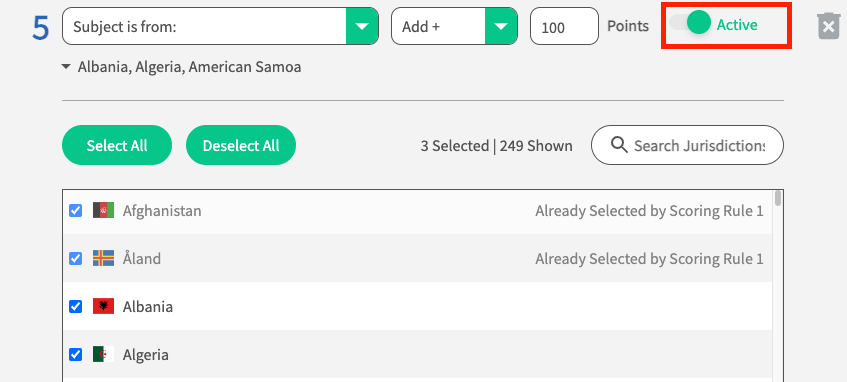847x382 pixels.
Task: Click the Albania flag icon
Action: (103, 306)
